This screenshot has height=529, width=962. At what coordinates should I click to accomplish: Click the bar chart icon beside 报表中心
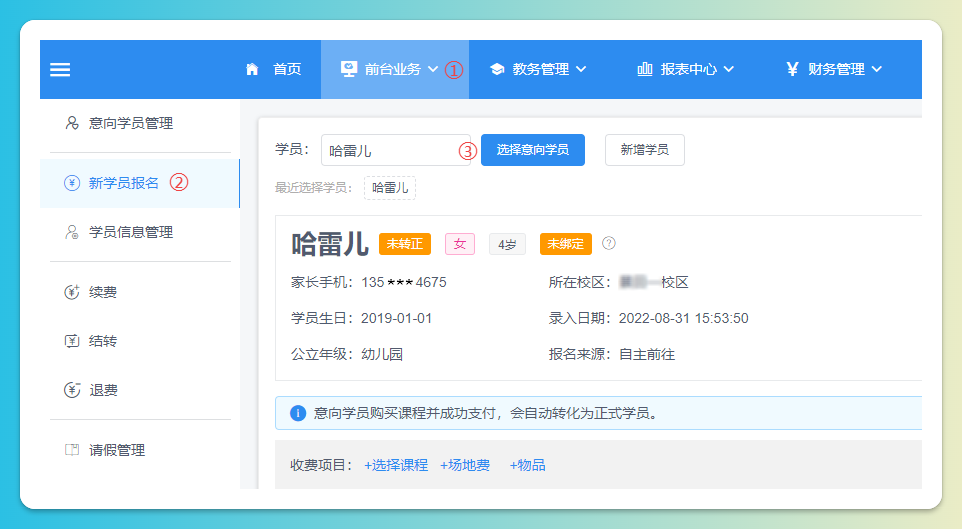click(645, 69)
